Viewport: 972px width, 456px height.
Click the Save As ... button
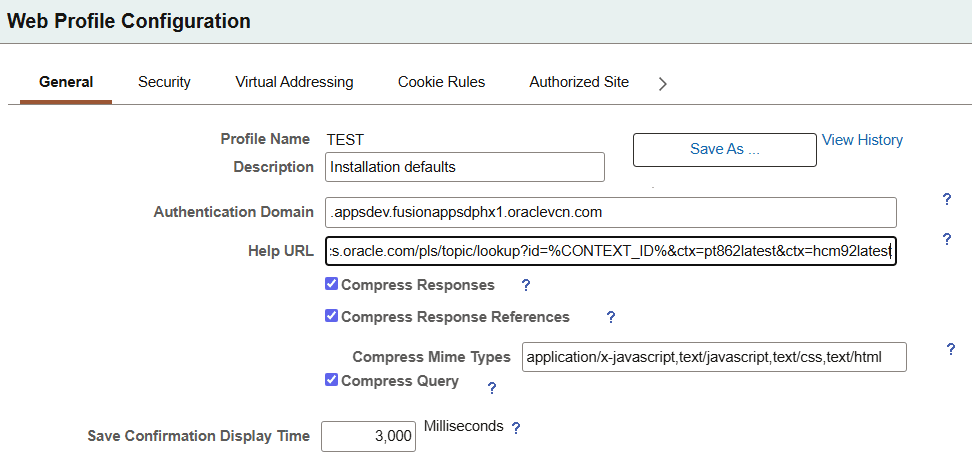coord(725,149)
